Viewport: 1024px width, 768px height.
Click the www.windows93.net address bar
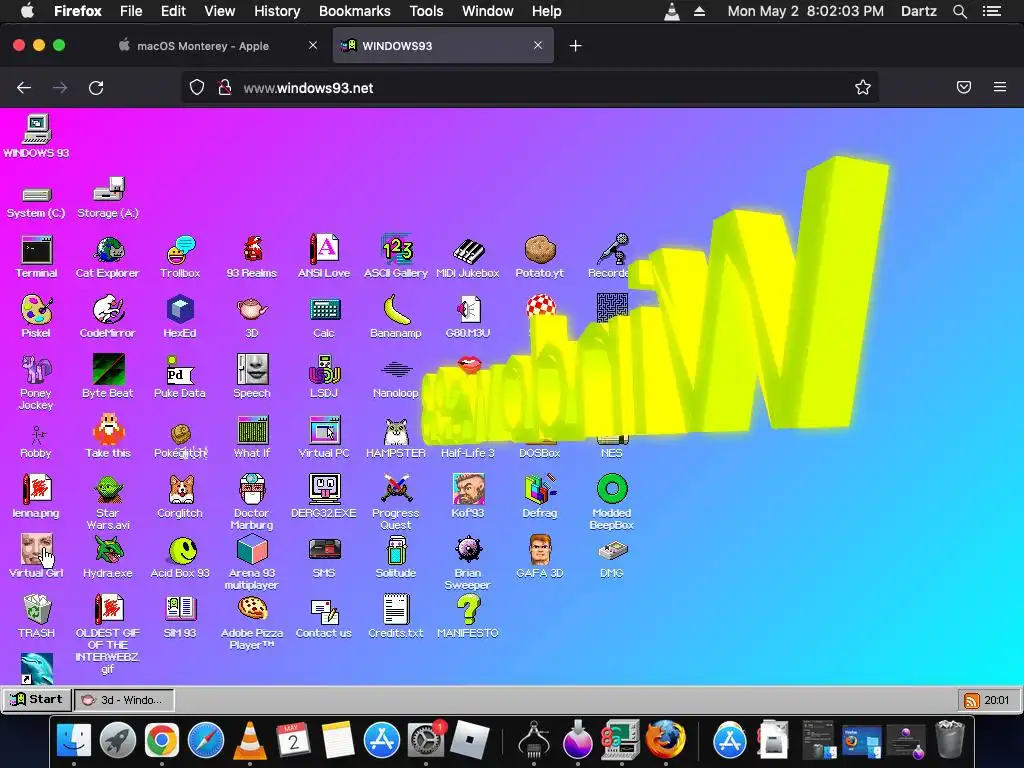(x=529, y=88)
